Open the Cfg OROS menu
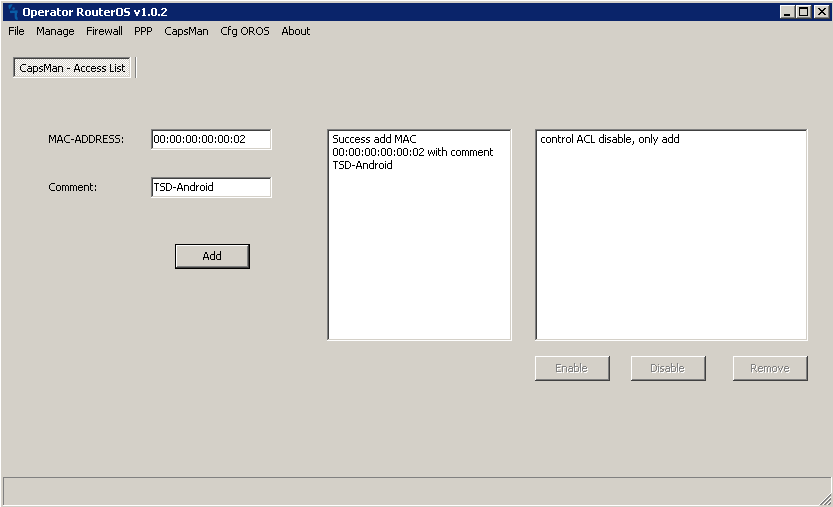 [245, 31]
